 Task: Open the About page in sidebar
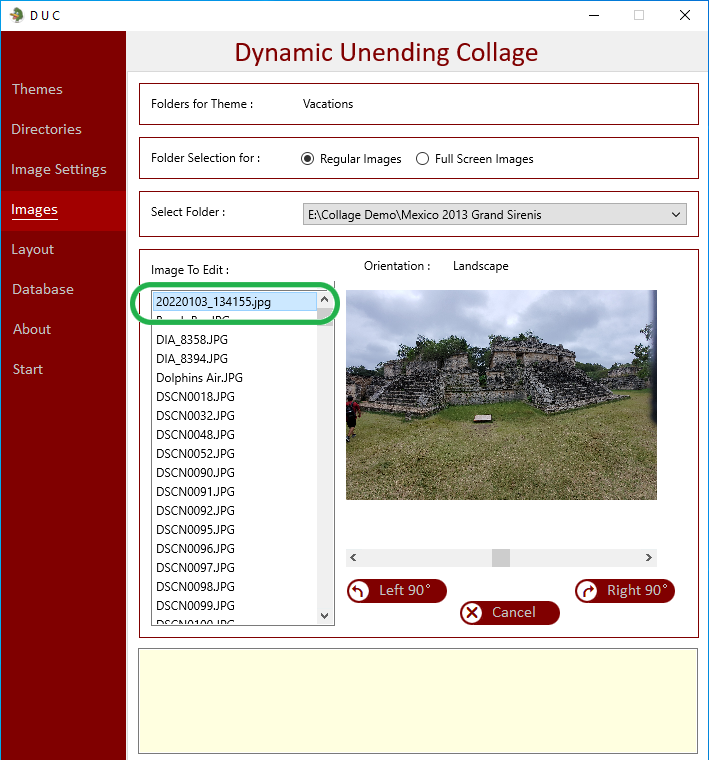pos(32,329)
